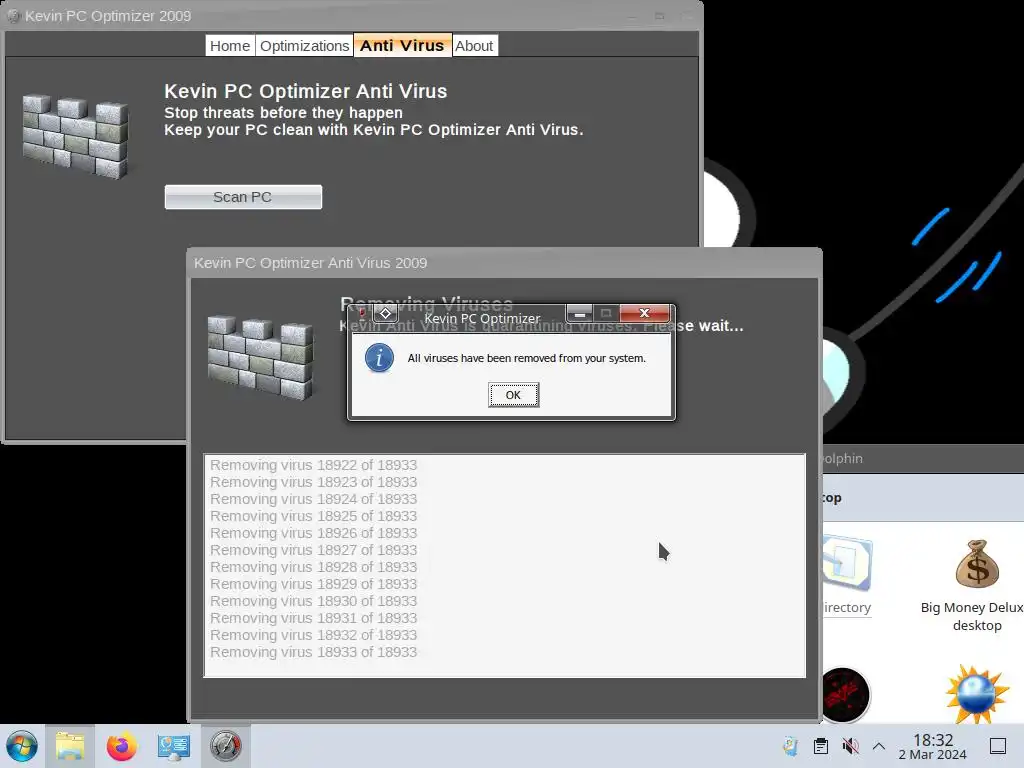Open the system settings taskbar icon
Image resolution: width=1024 pixels, height=768 pixels.
tap(173, 746)
